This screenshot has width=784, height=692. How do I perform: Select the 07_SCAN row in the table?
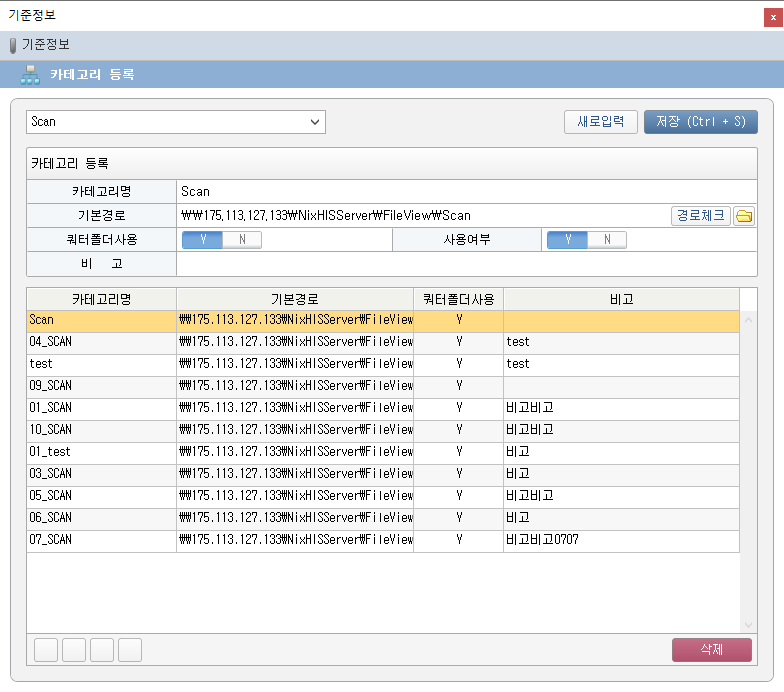(101, 540)
